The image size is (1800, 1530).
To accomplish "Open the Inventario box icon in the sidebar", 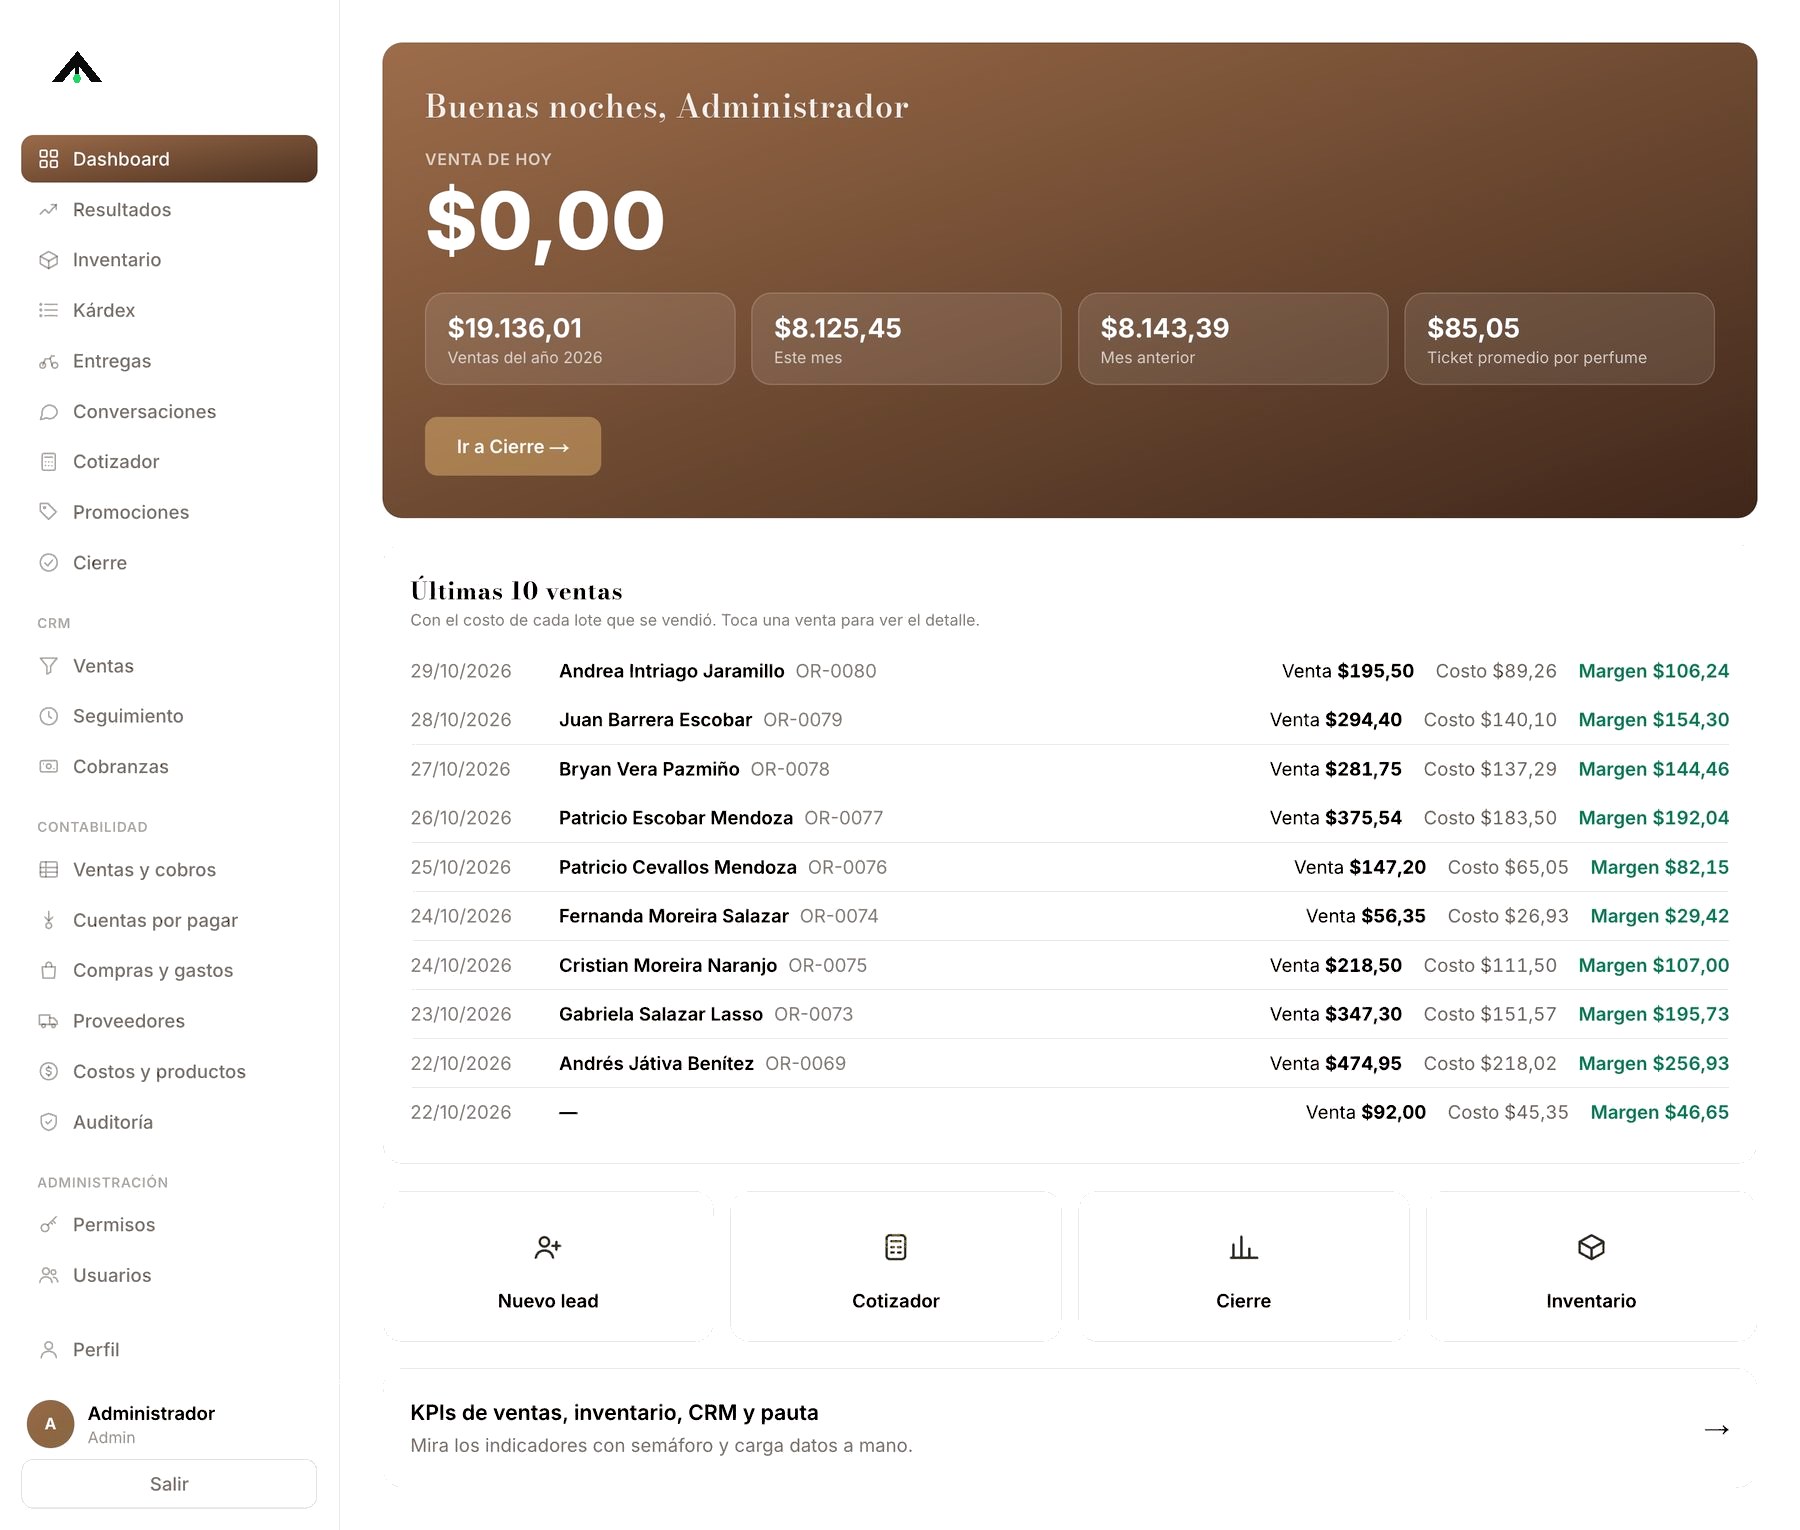I will click(48, 260).
